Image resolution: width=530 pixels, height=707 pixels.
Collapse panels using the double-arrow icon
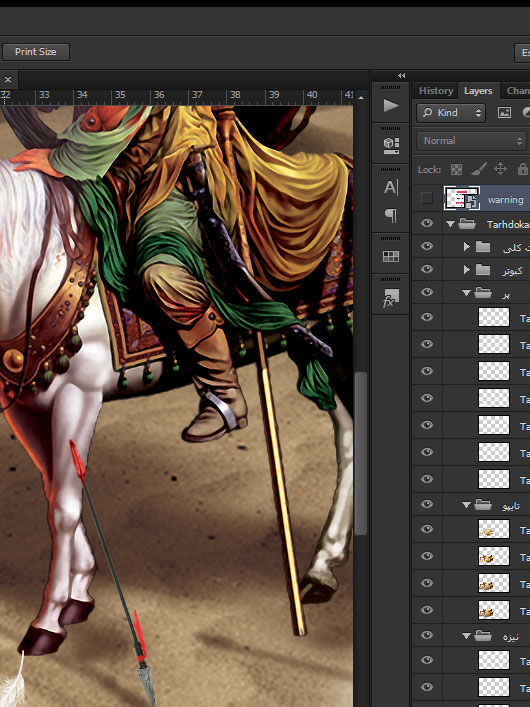click(x=401, y=75)
